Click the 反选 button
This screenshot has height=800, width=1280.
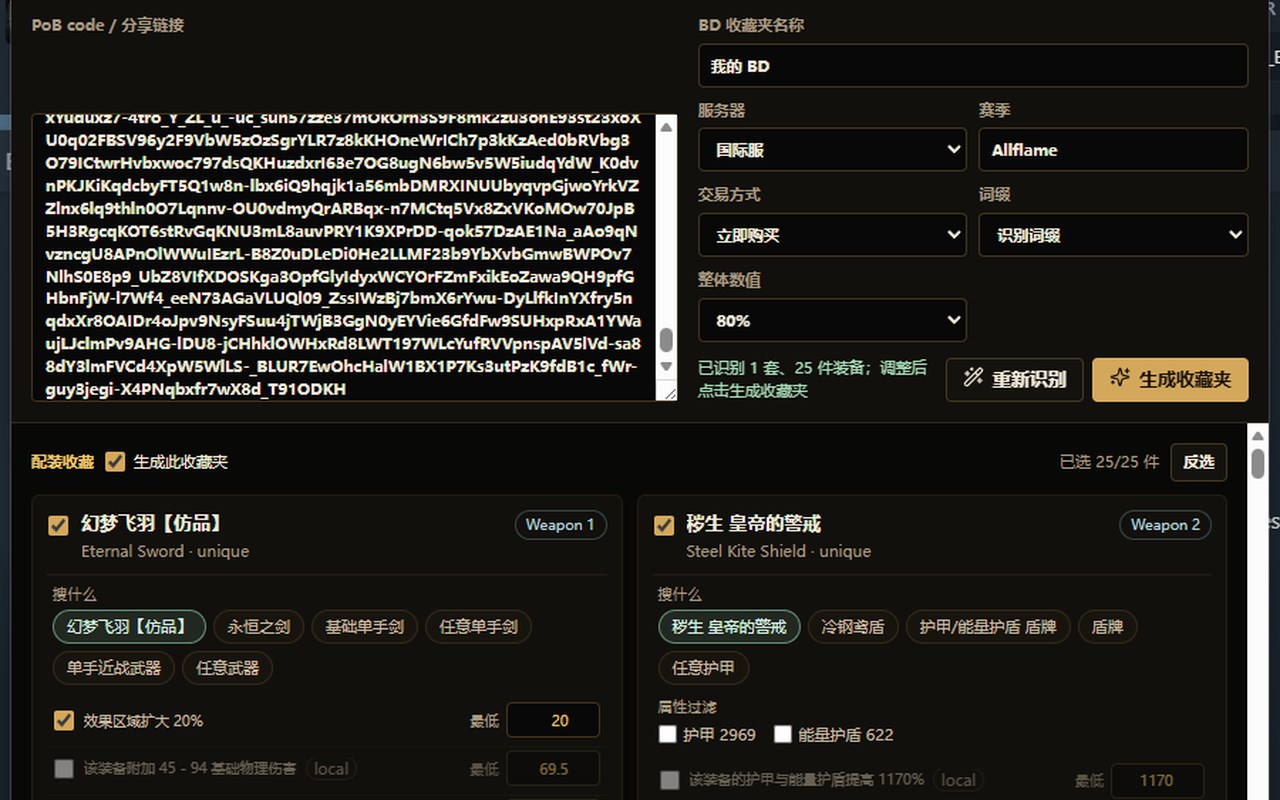(1198, 462)
